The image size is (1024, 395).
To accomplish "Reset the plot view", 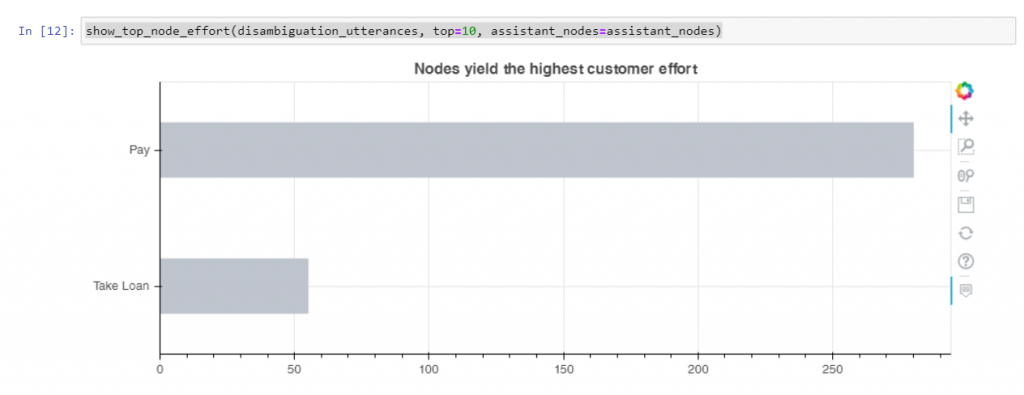I will tap(965, 233).
